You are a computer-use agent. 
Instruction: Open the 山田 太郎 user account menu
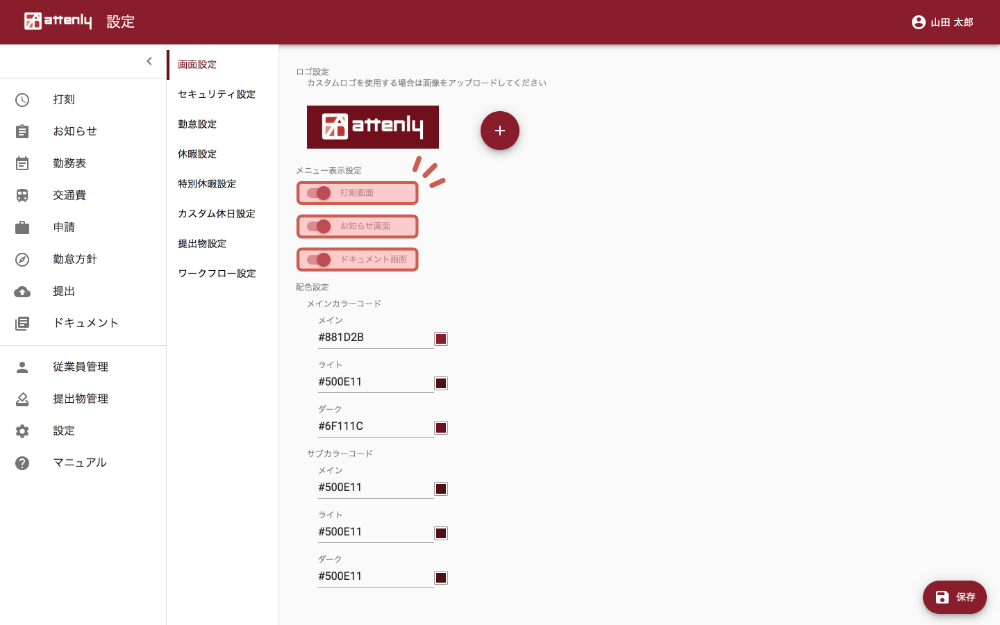(x=942, y=22)
